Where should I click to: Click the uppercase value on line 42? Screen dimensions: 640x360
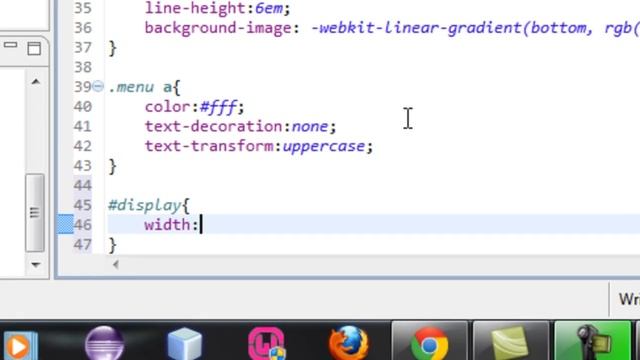click(324, 147)
